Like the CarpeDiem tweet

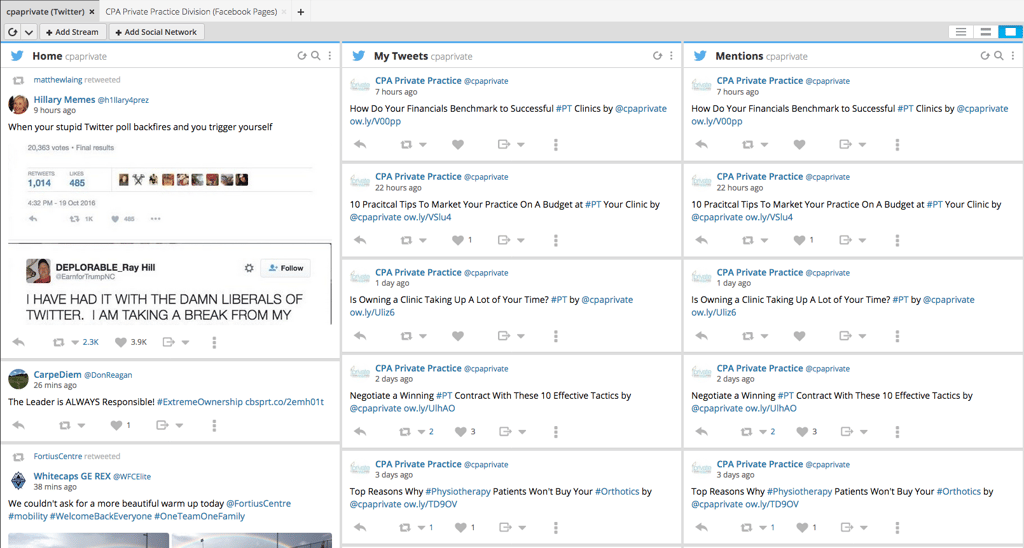point(116,425)
